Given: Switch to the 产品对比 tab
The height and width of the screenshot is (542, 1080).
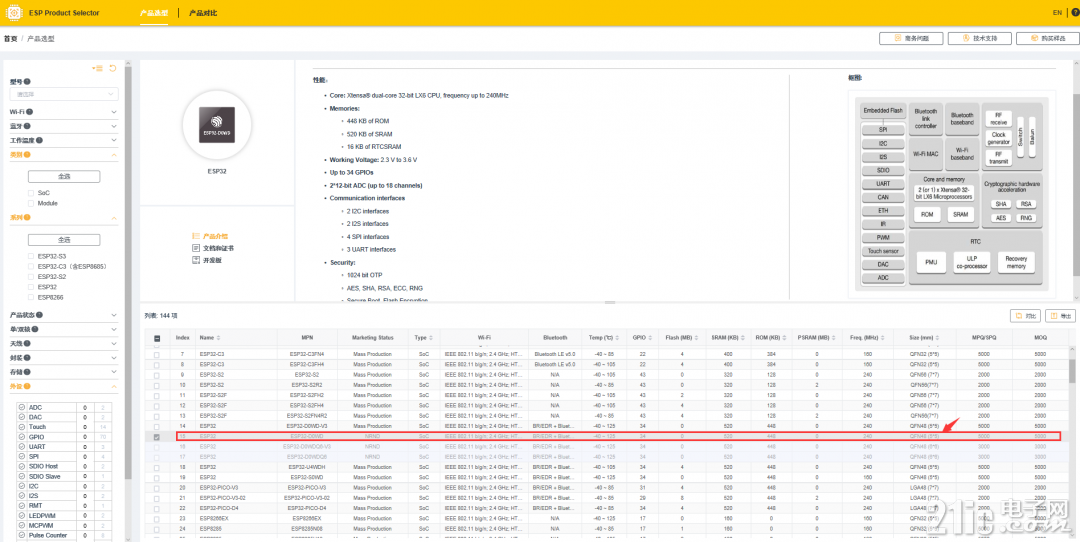Looking at the screenshot, I should click(x=202, y=13).
